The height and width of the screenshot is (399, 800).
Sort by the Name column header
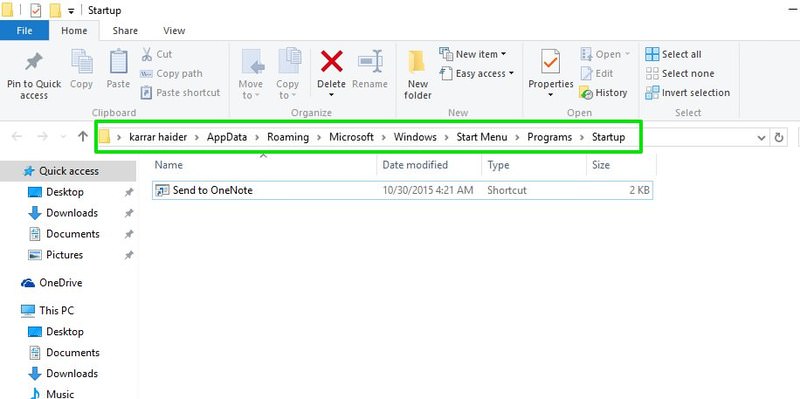(x=265, y=165)
